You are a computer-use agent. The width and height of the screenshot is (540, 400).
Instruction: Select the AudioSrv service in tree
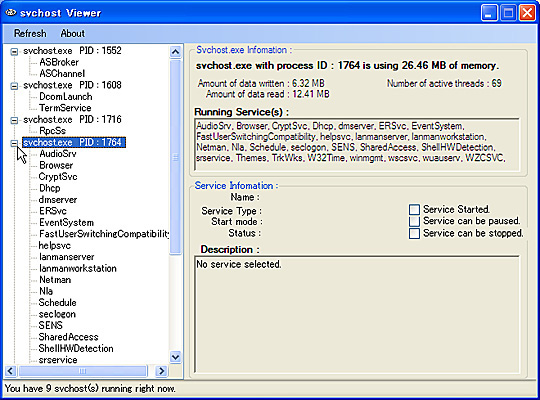coord(58,154)
